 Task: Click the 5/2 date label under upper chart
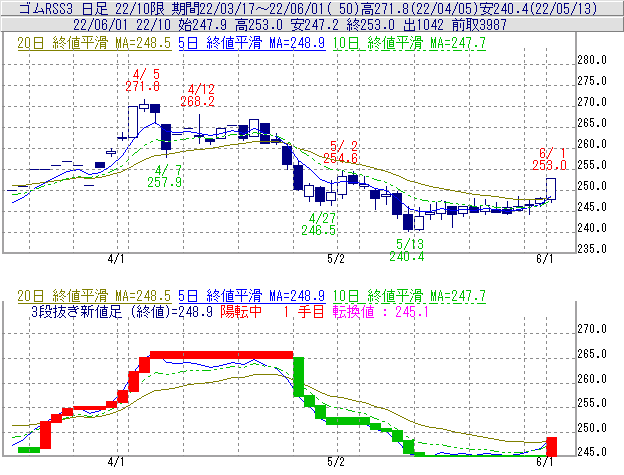tap(335, 259)
